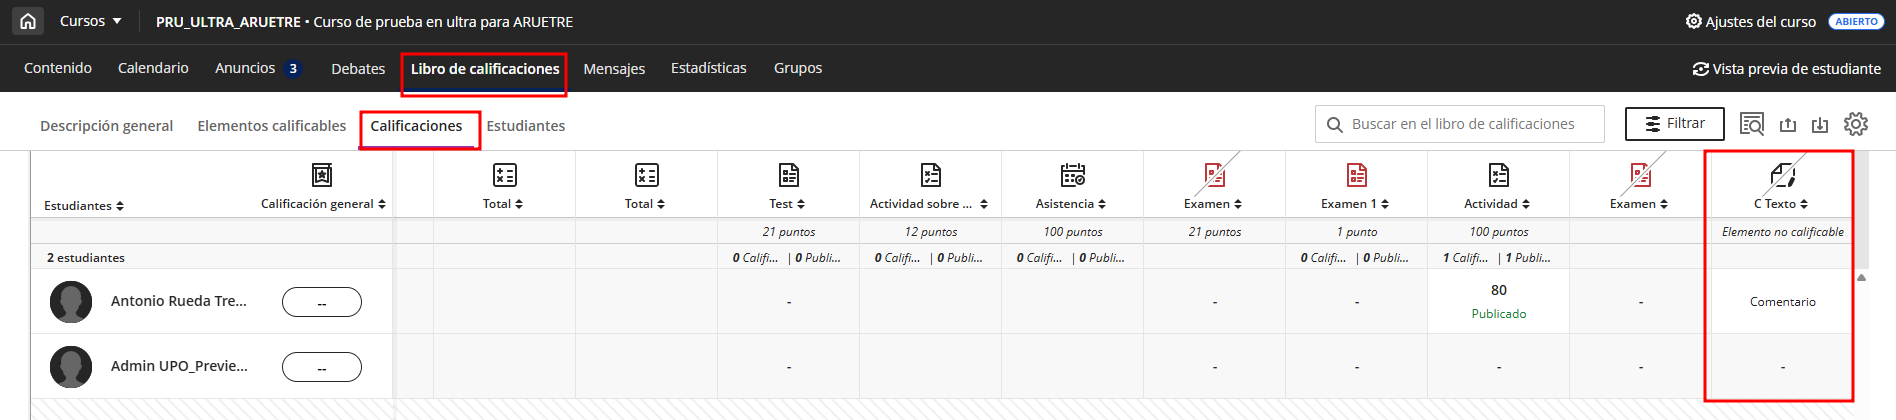The image size is (1896, 420).
Task: Click the home icon in top bar
Action: click(x=28, y=21)
